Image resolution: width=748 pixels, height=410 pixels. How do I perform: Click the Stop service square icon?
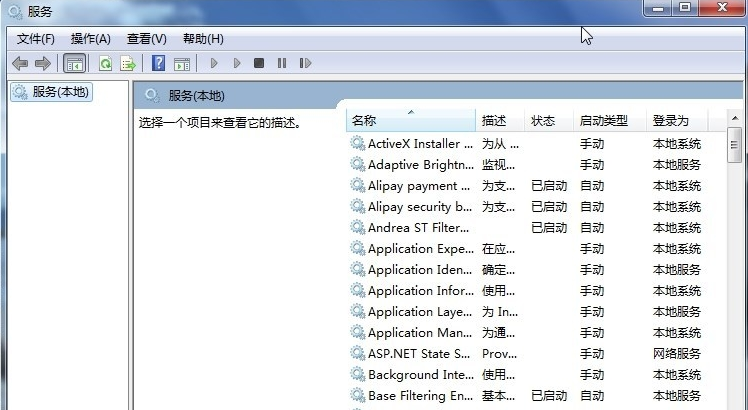click(259, 63)
